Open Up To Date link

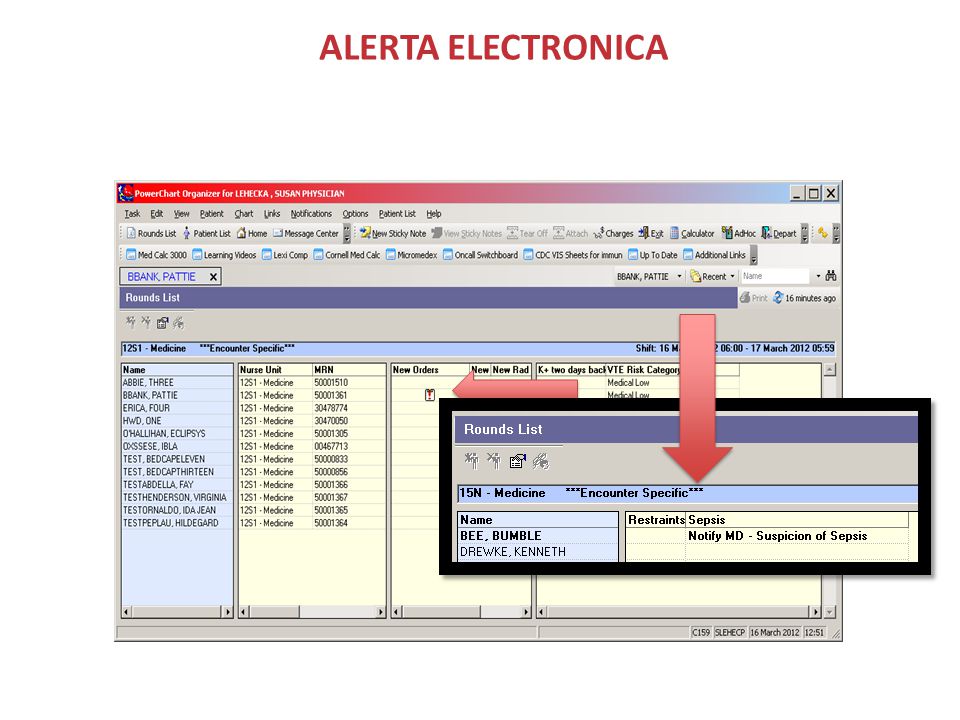(x=653, y=255)
